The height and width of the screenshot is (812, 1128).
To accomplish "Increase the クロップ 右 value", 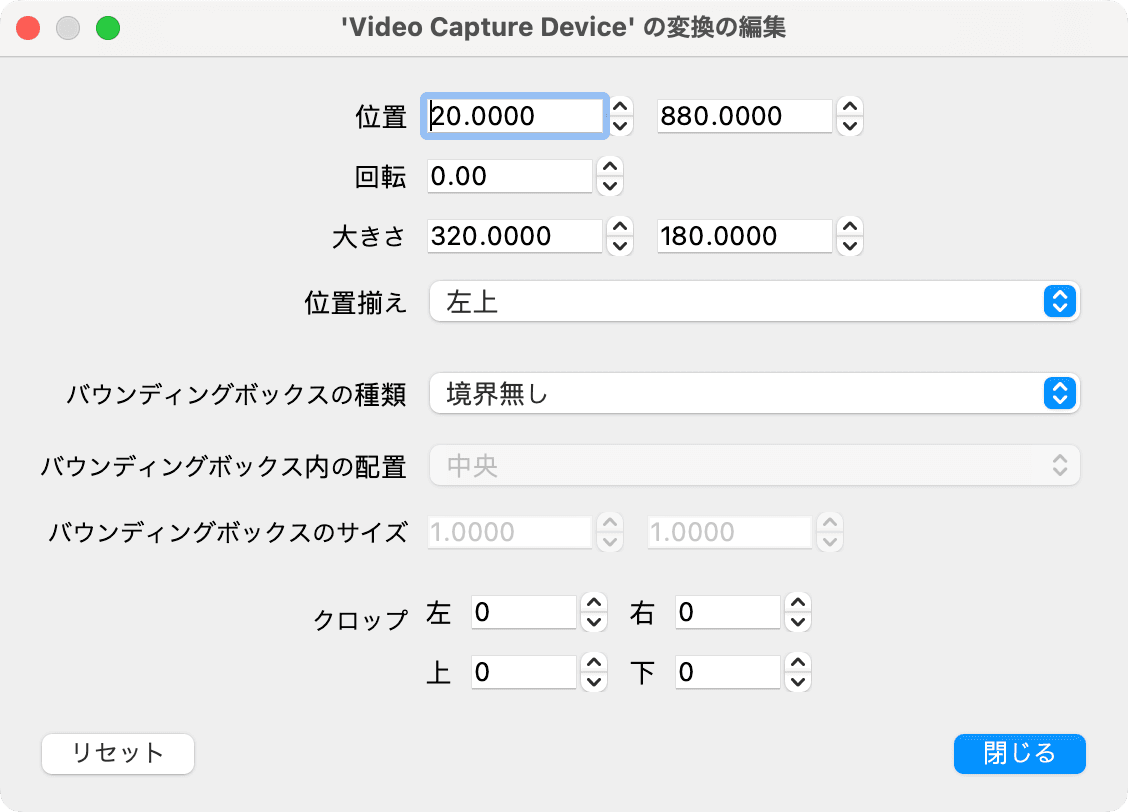I will [x=798, y=603].
